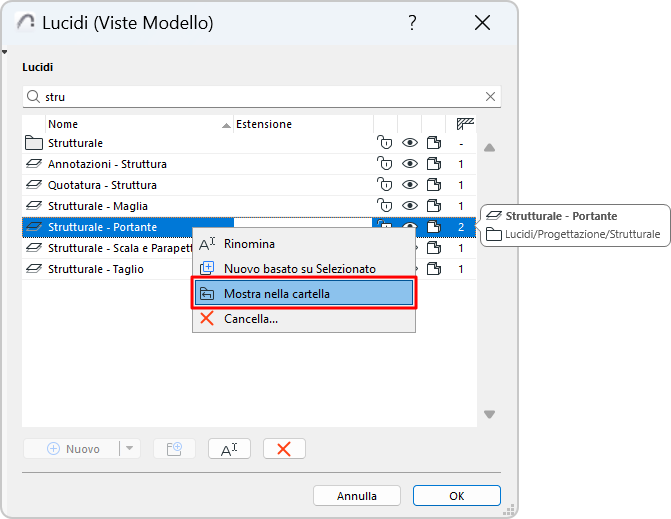Collapse the Lucidi panel with the corner arrow
The image size is (671, 519).
(5, 52)
